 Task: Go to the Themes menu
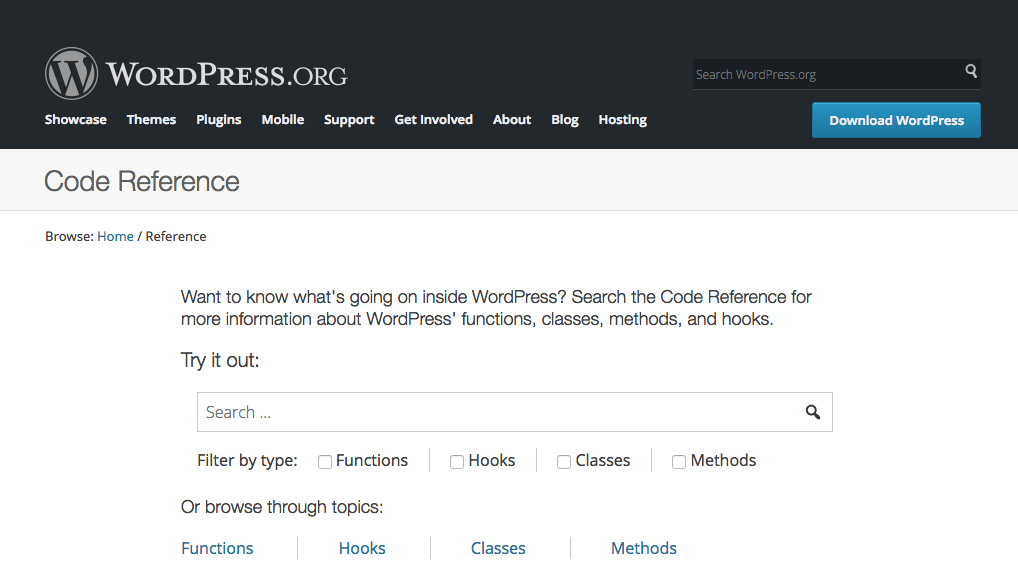(x=151, y=120)
